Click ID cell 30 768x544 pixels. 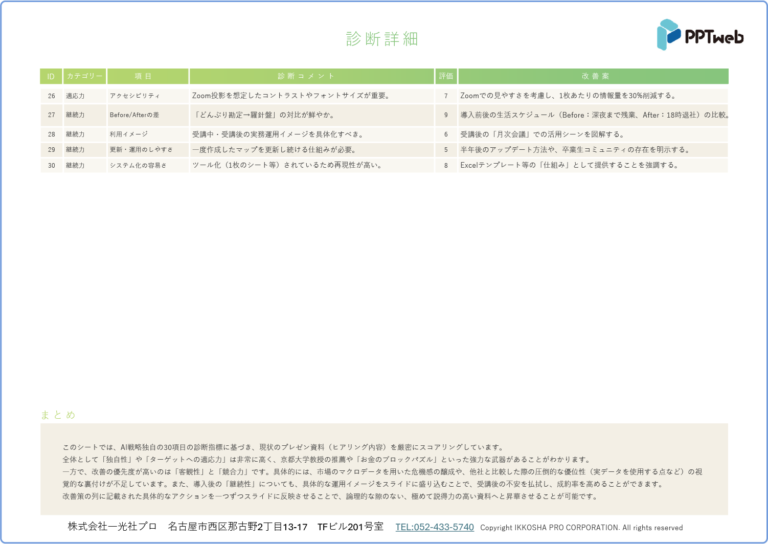51,166
